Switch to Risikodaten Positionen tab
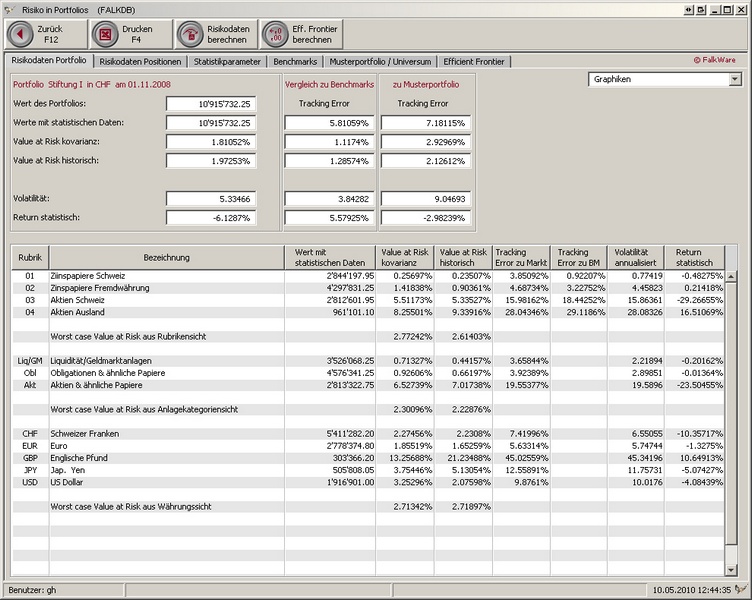This screenshot has width=752, height=600. coord(140,61)
